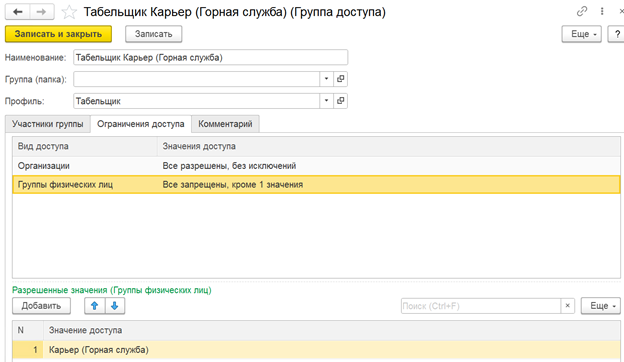Viewport: 624px width, 362px height.
Task: Open the referenced item in Группа (папка) field
Action: [340, 79]
